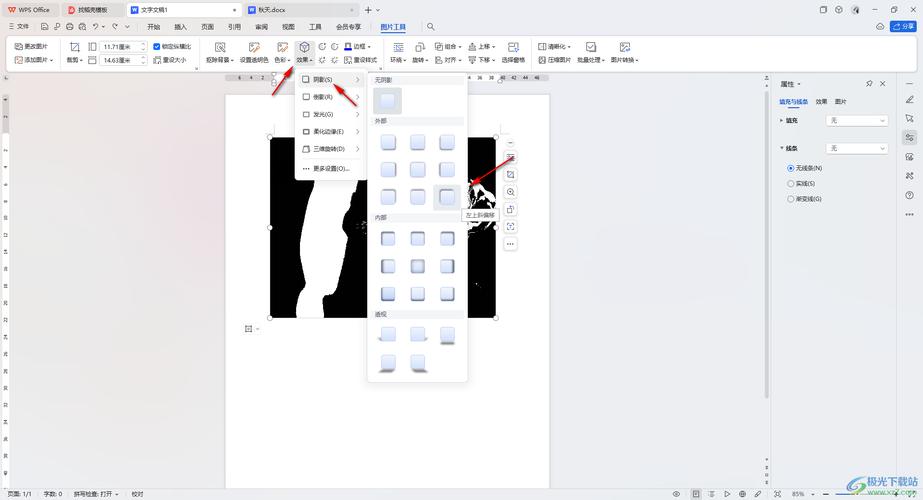Toggle the 锁定纵横比 lock aspect ratio checkbox
923x500 pixels.
click(156, 46)
